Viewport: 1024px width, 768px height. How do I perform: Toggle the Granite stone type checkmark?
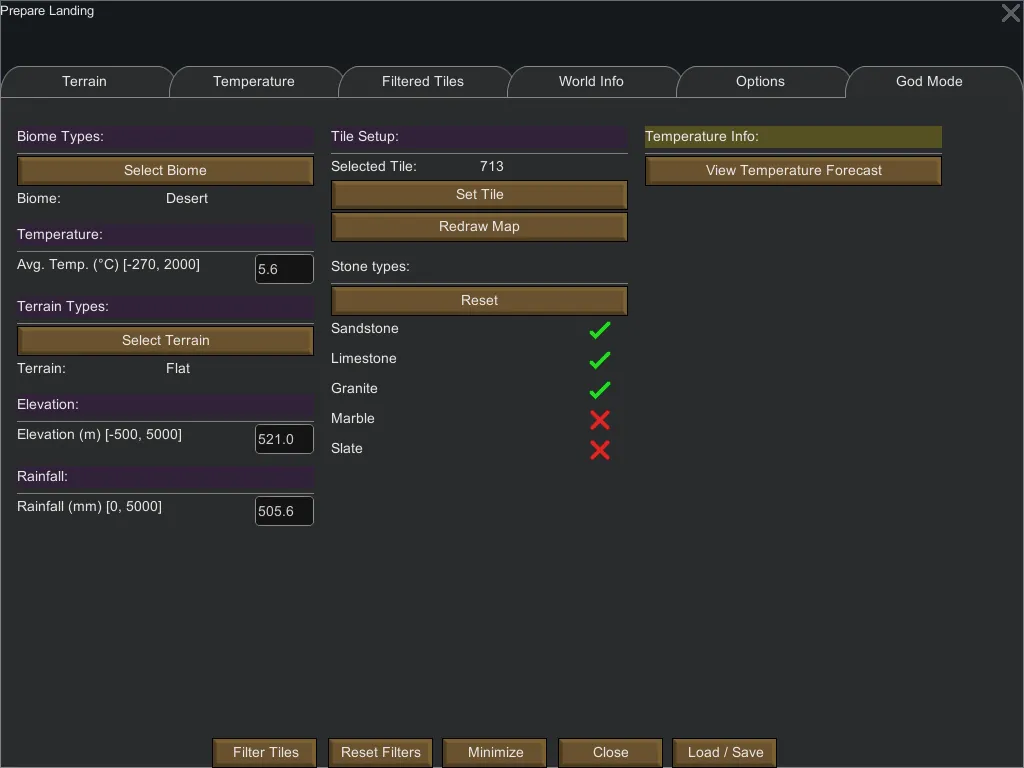[600, 390]
